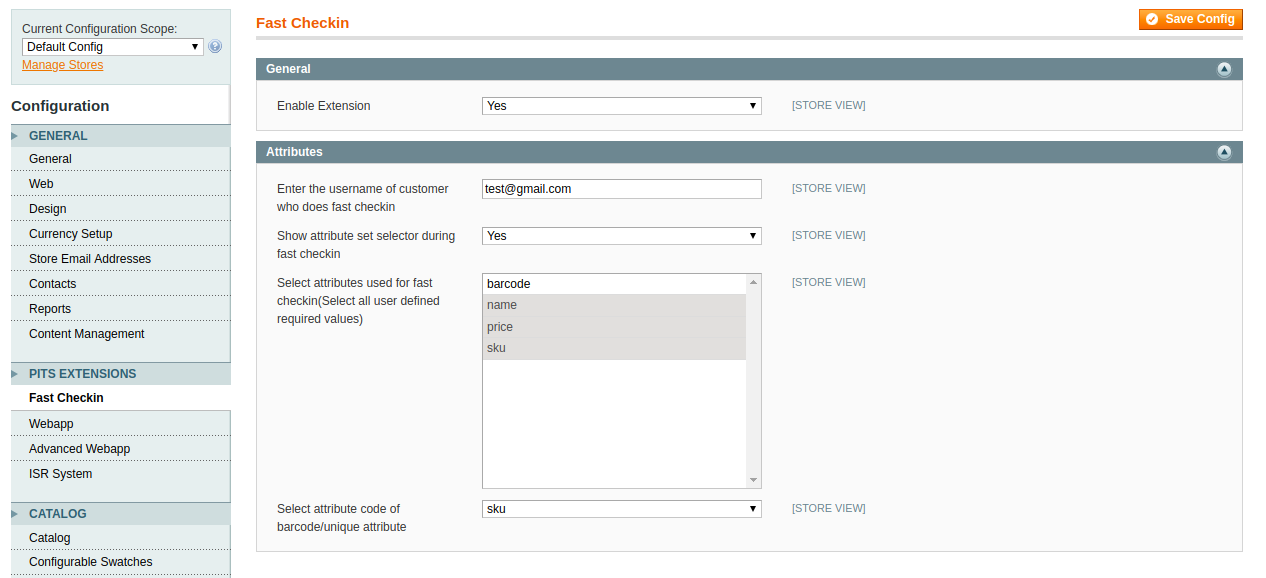
Task: Open the ISR System configuration tab
Action: (x=60, y=474)
